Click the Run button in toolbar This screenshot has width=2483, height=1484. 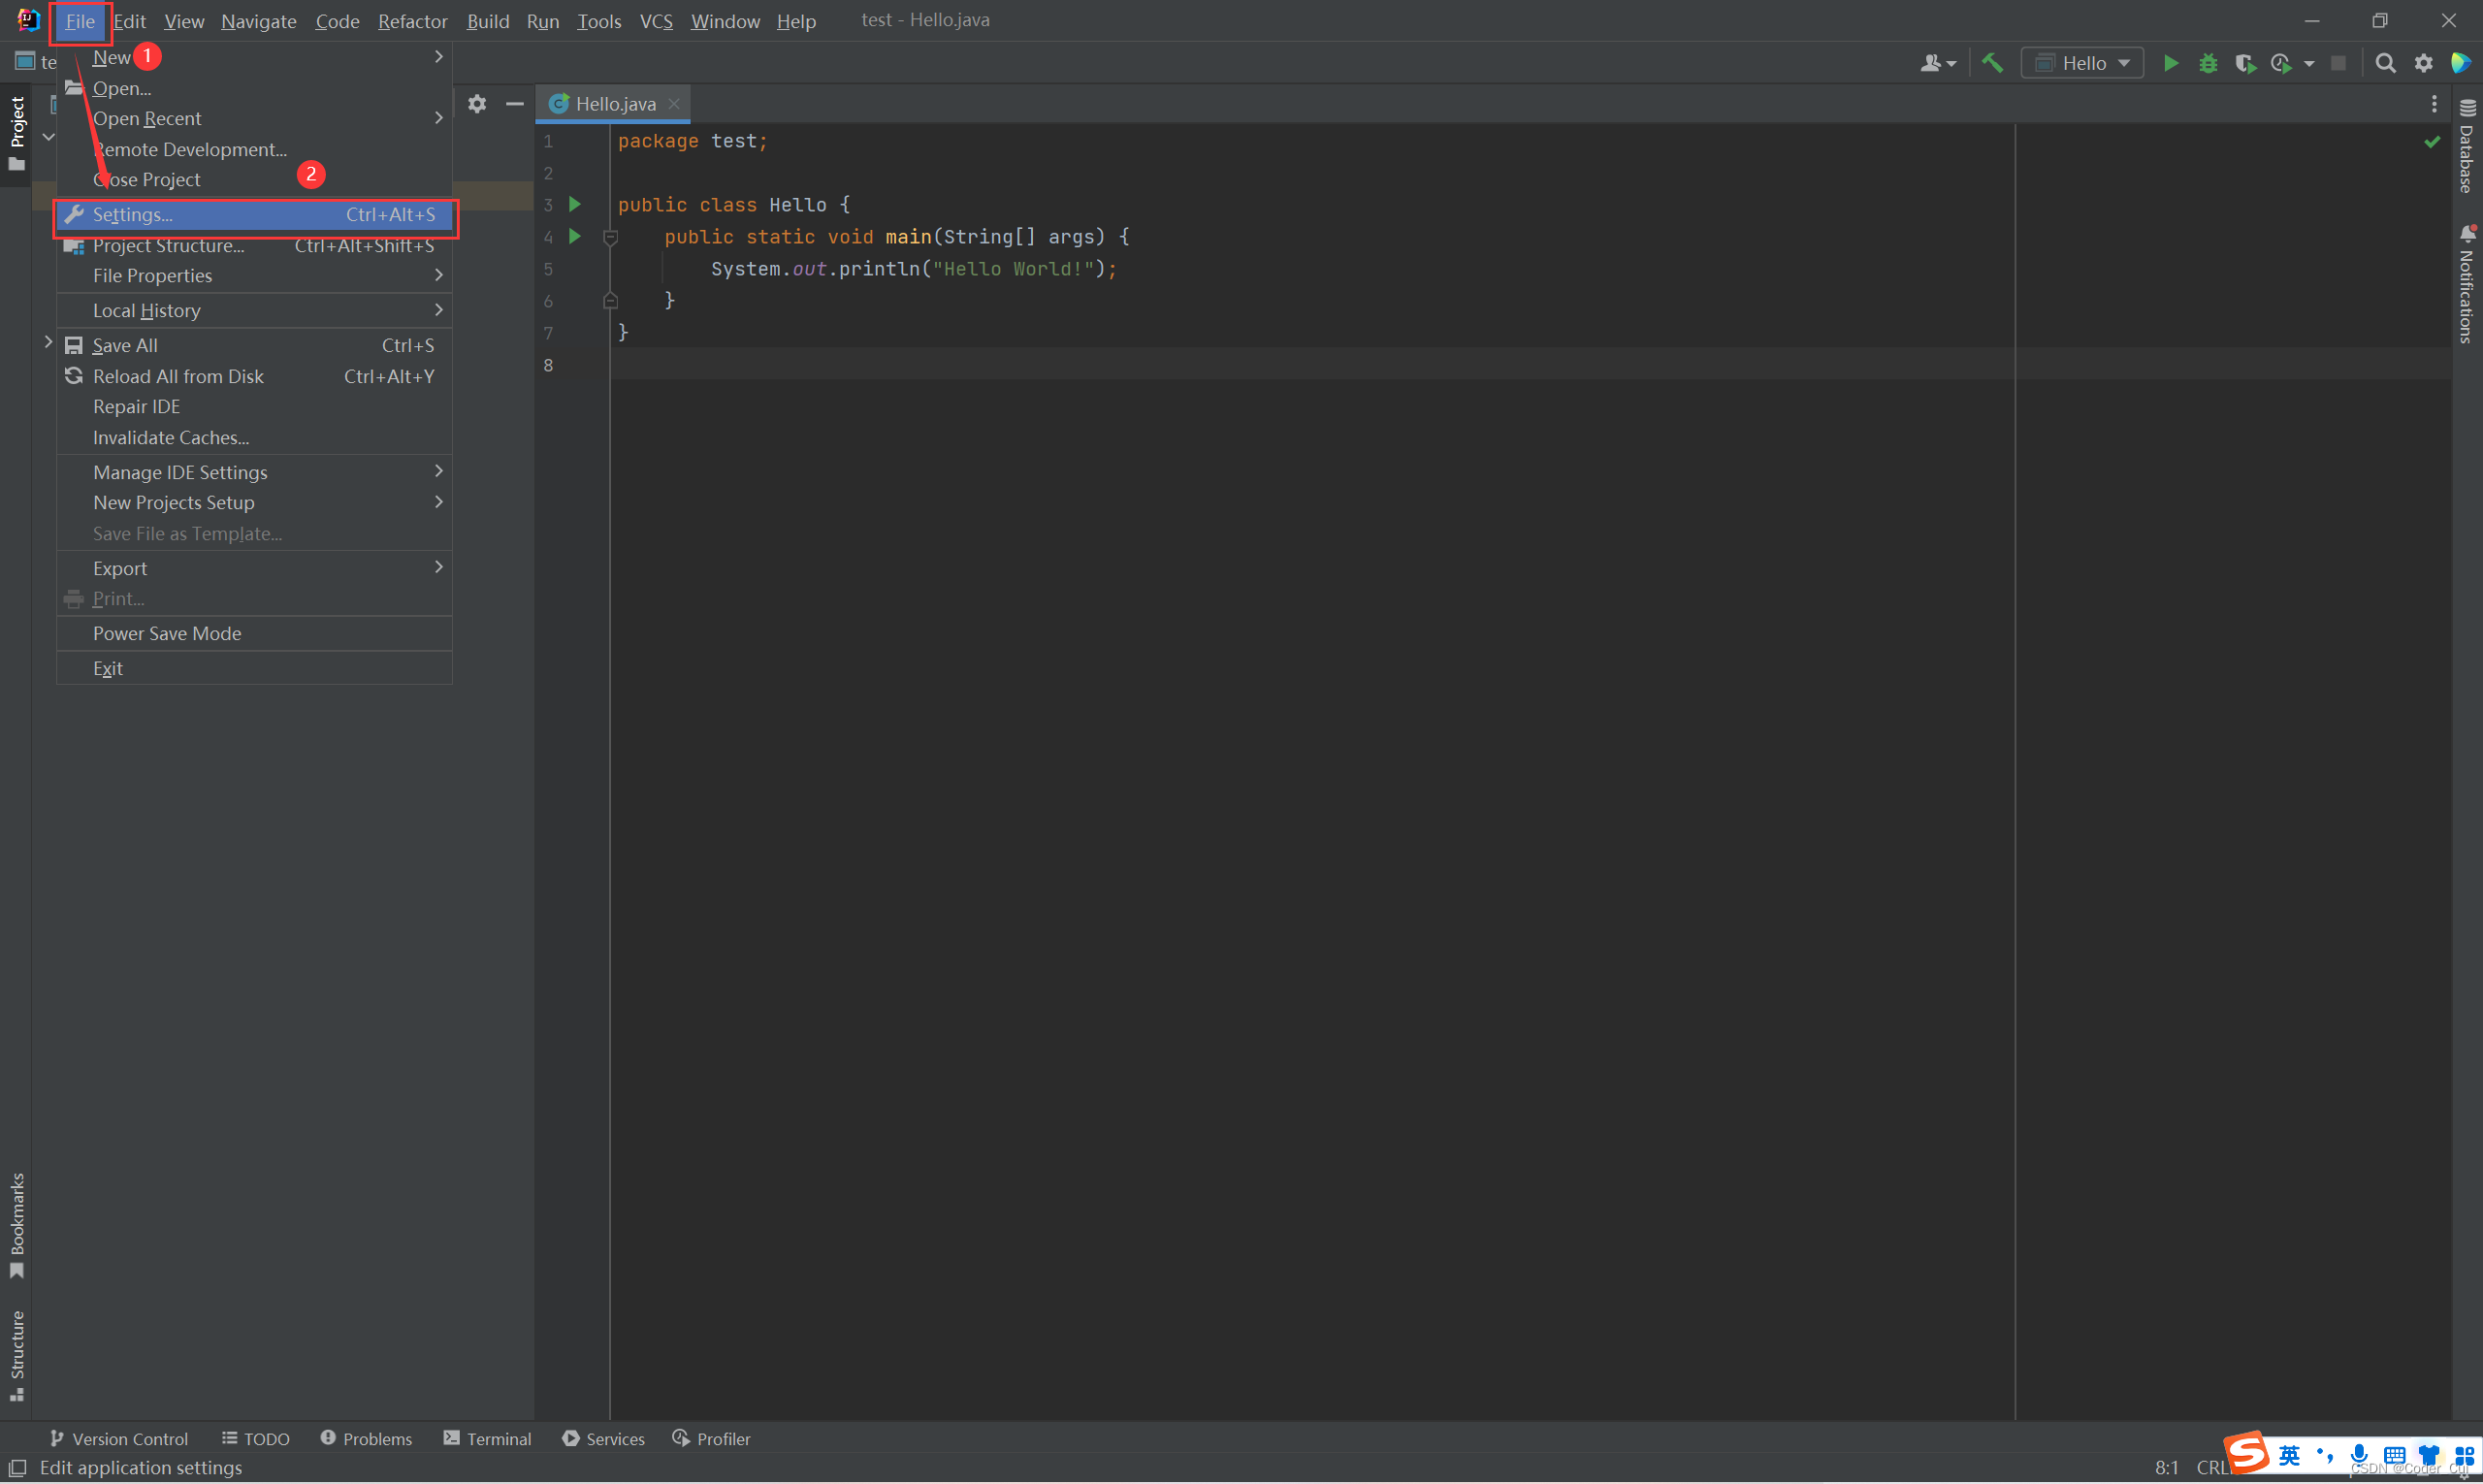pos(2169,64)
